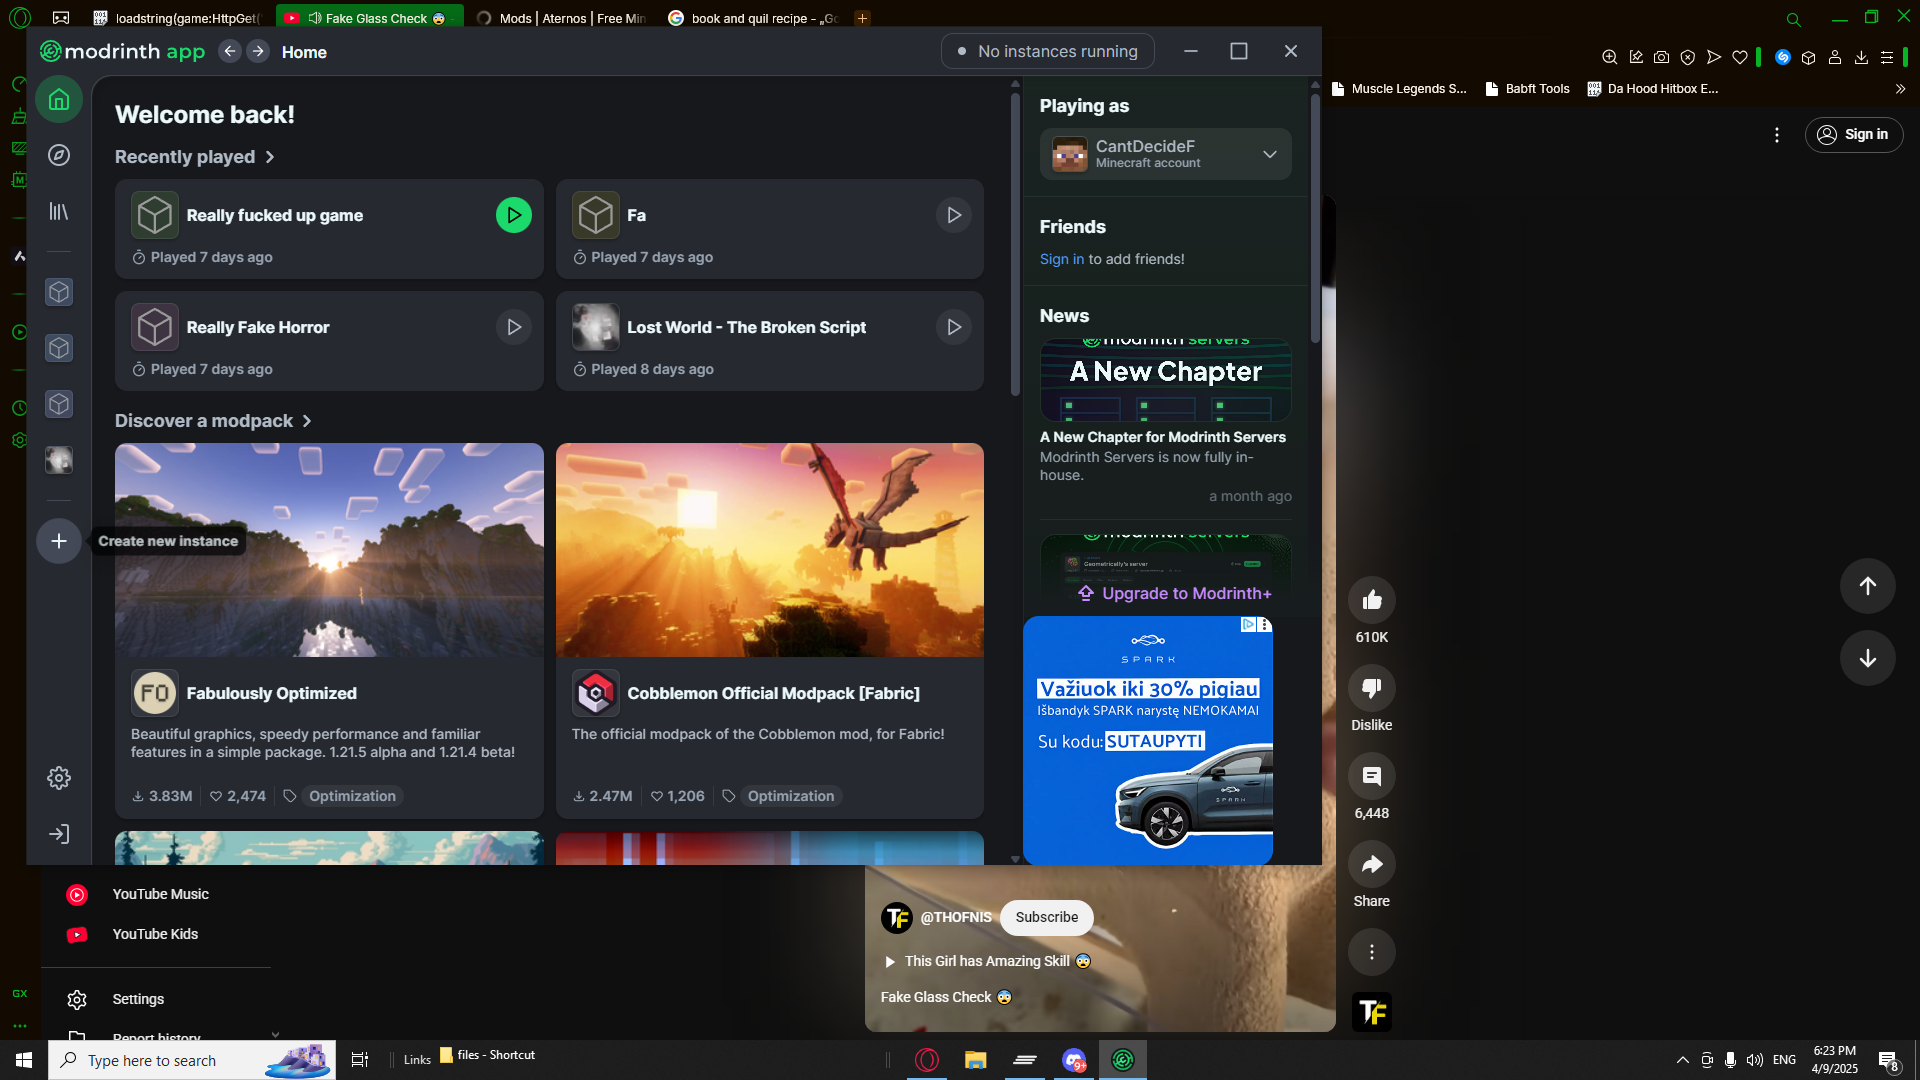This screenshot has height=1080, width=1920.
Task: Like the YouTube short
Action: 1372,600
